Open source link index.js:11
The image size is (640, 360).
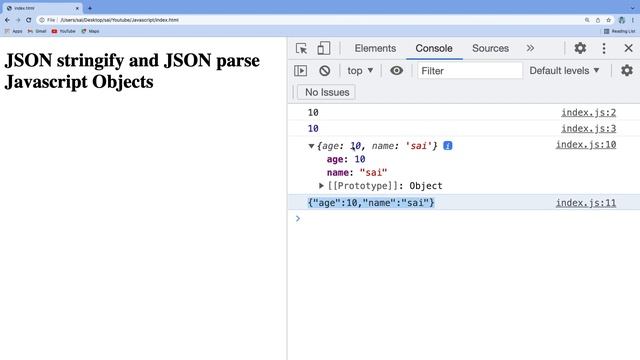click(586, 203)
